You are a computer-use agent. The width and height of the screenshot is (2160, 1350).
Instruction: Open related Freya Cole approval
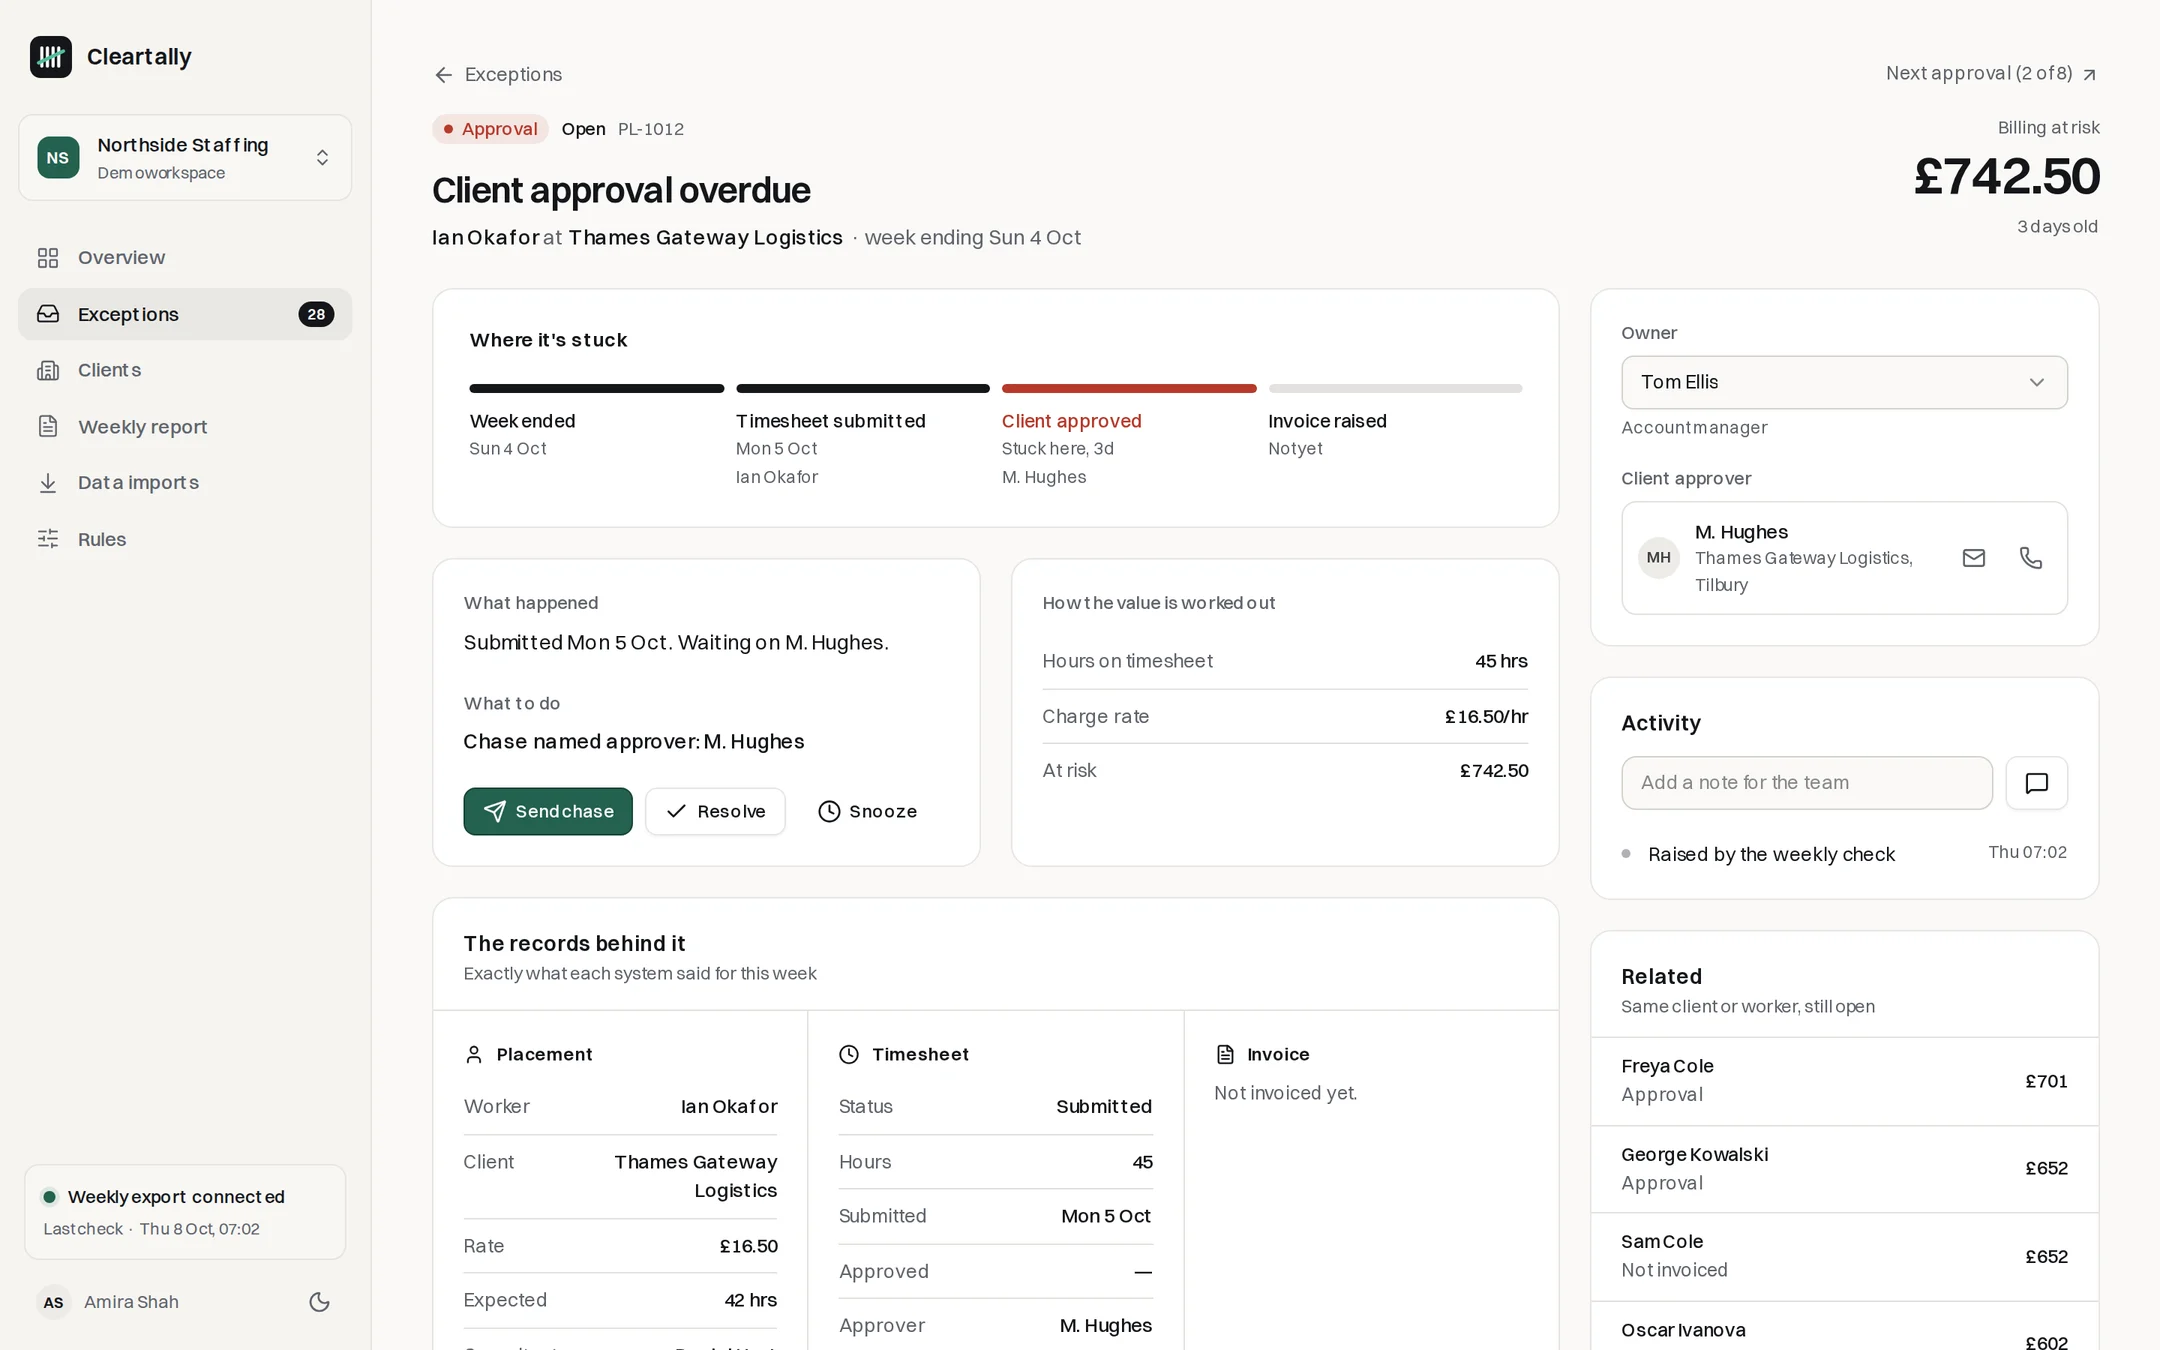pos(1844,1081)
